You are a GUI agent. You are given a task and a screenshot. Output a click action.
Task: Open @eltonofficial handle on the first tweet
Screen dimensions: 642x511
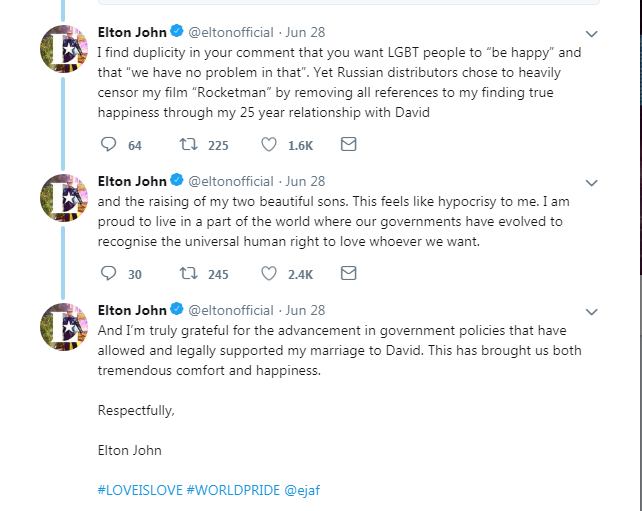[231, 32]
